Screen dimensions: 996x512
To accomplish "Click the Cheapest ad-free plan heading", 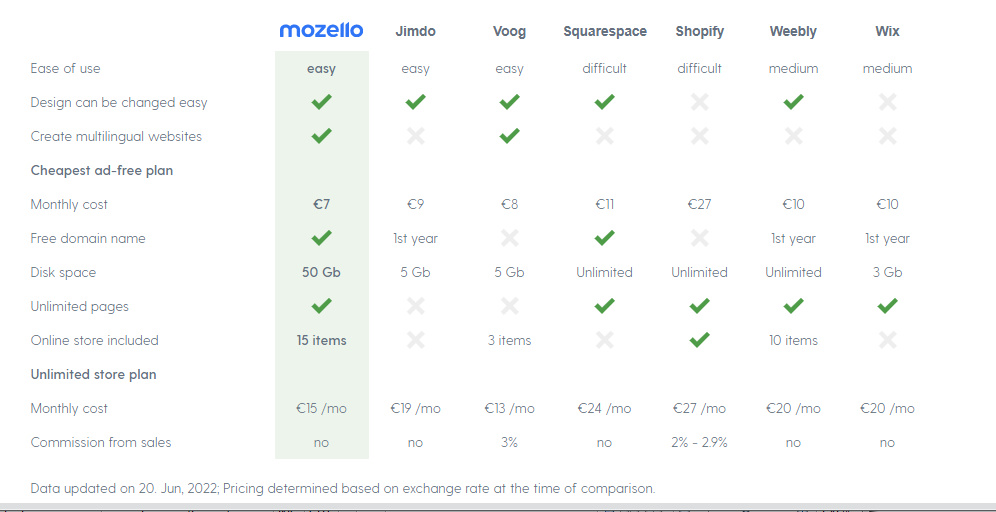I will pyautogui.click(x=102, y=170).
